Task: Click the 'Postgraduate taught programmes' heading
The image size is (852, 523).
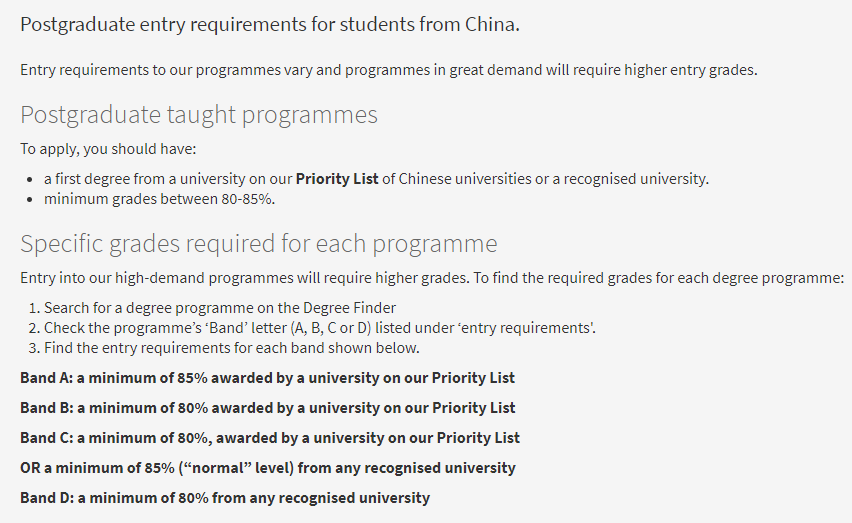Action: 199,115
